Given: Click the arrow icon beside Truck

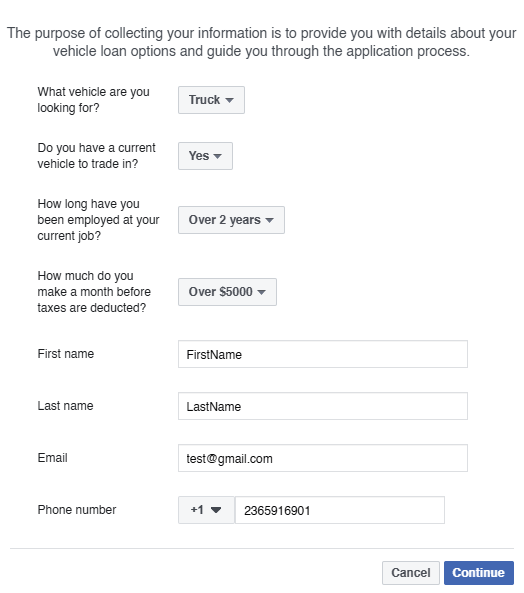Looking at the screenshot, I should pyautogui.click(x=229, y=100).
